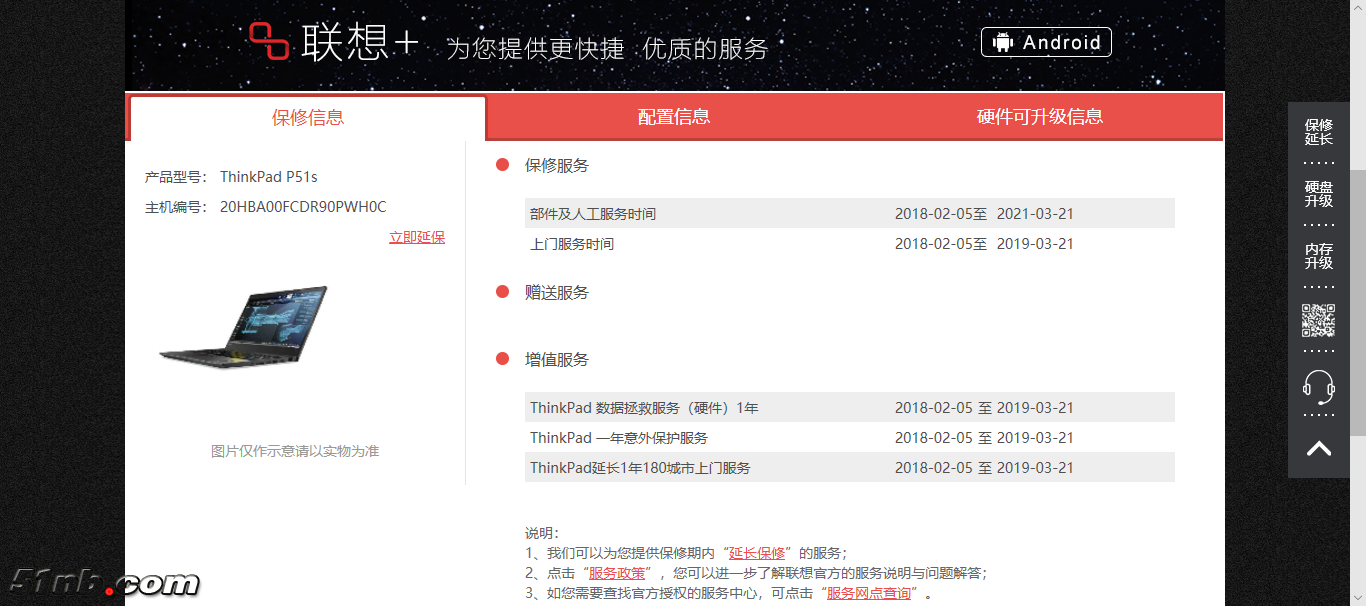The image size is (1366, 606).
Task: Open the 服务政策 link
Action: [x=617, y=573]
